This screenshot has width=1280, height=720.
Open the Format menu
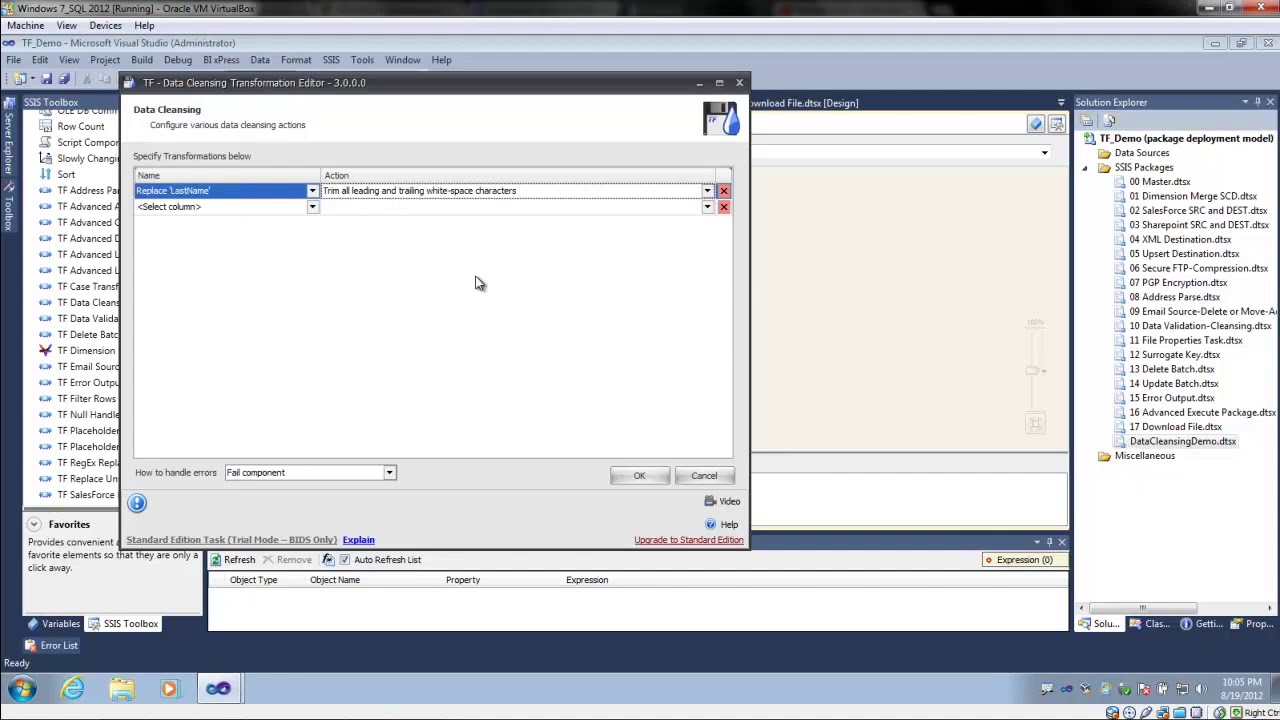[296, 60]
